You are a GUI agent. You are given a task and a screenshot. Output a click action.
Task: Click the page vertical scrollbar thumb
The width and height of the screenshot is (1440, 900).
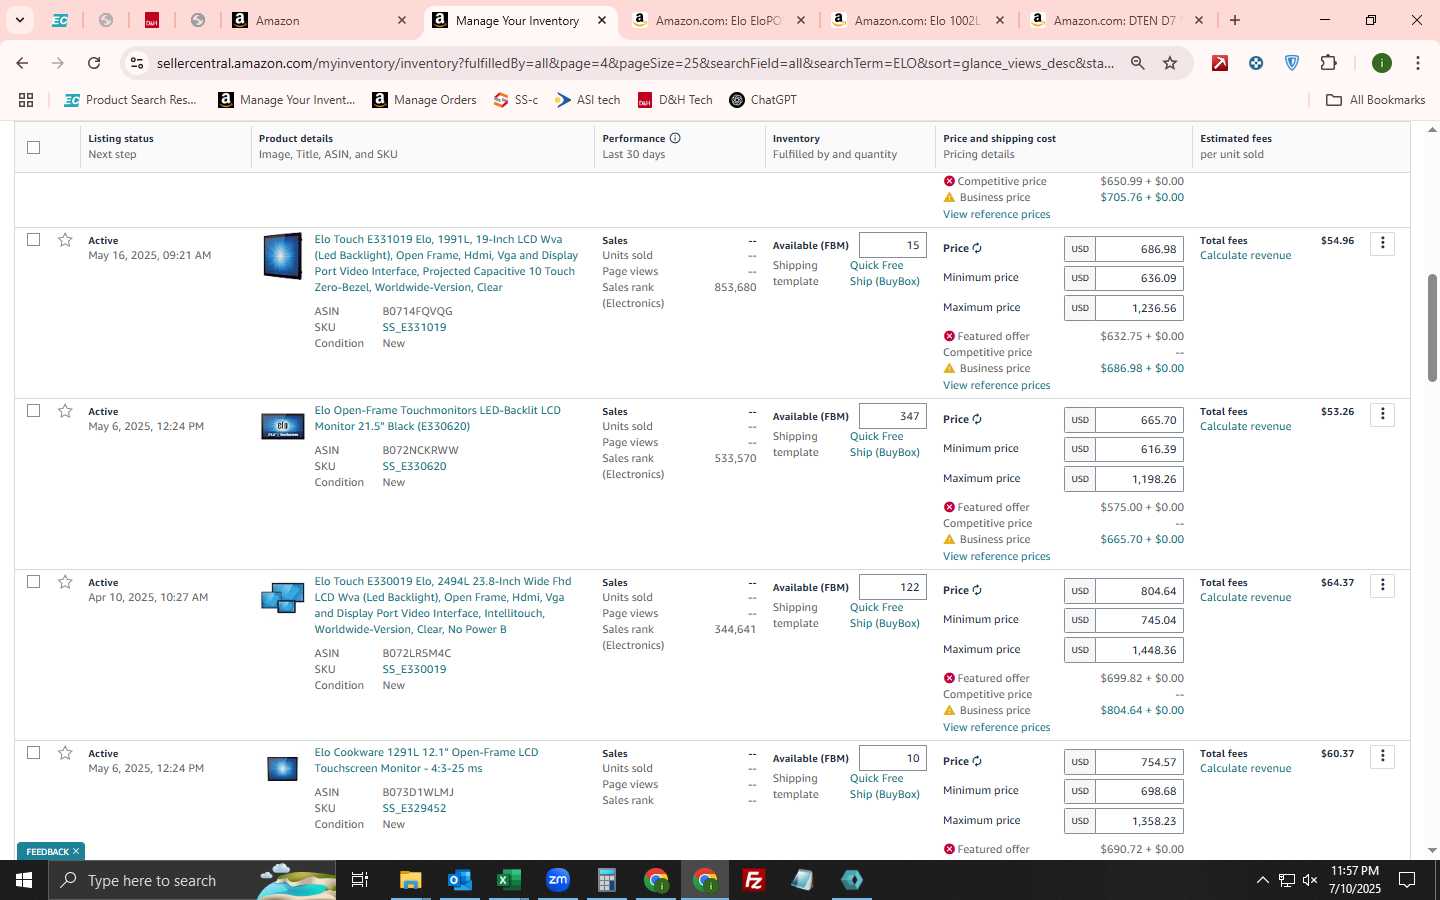(x=1431, y=328)
